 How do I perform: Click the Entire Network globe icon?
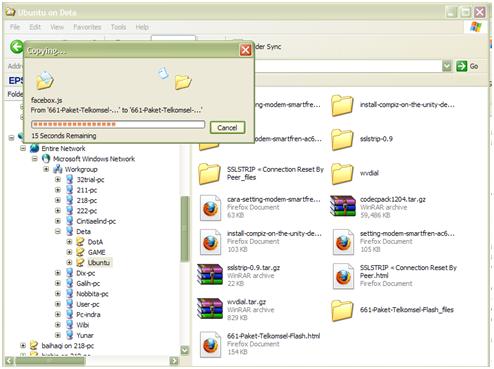click(x=35, y=148)
